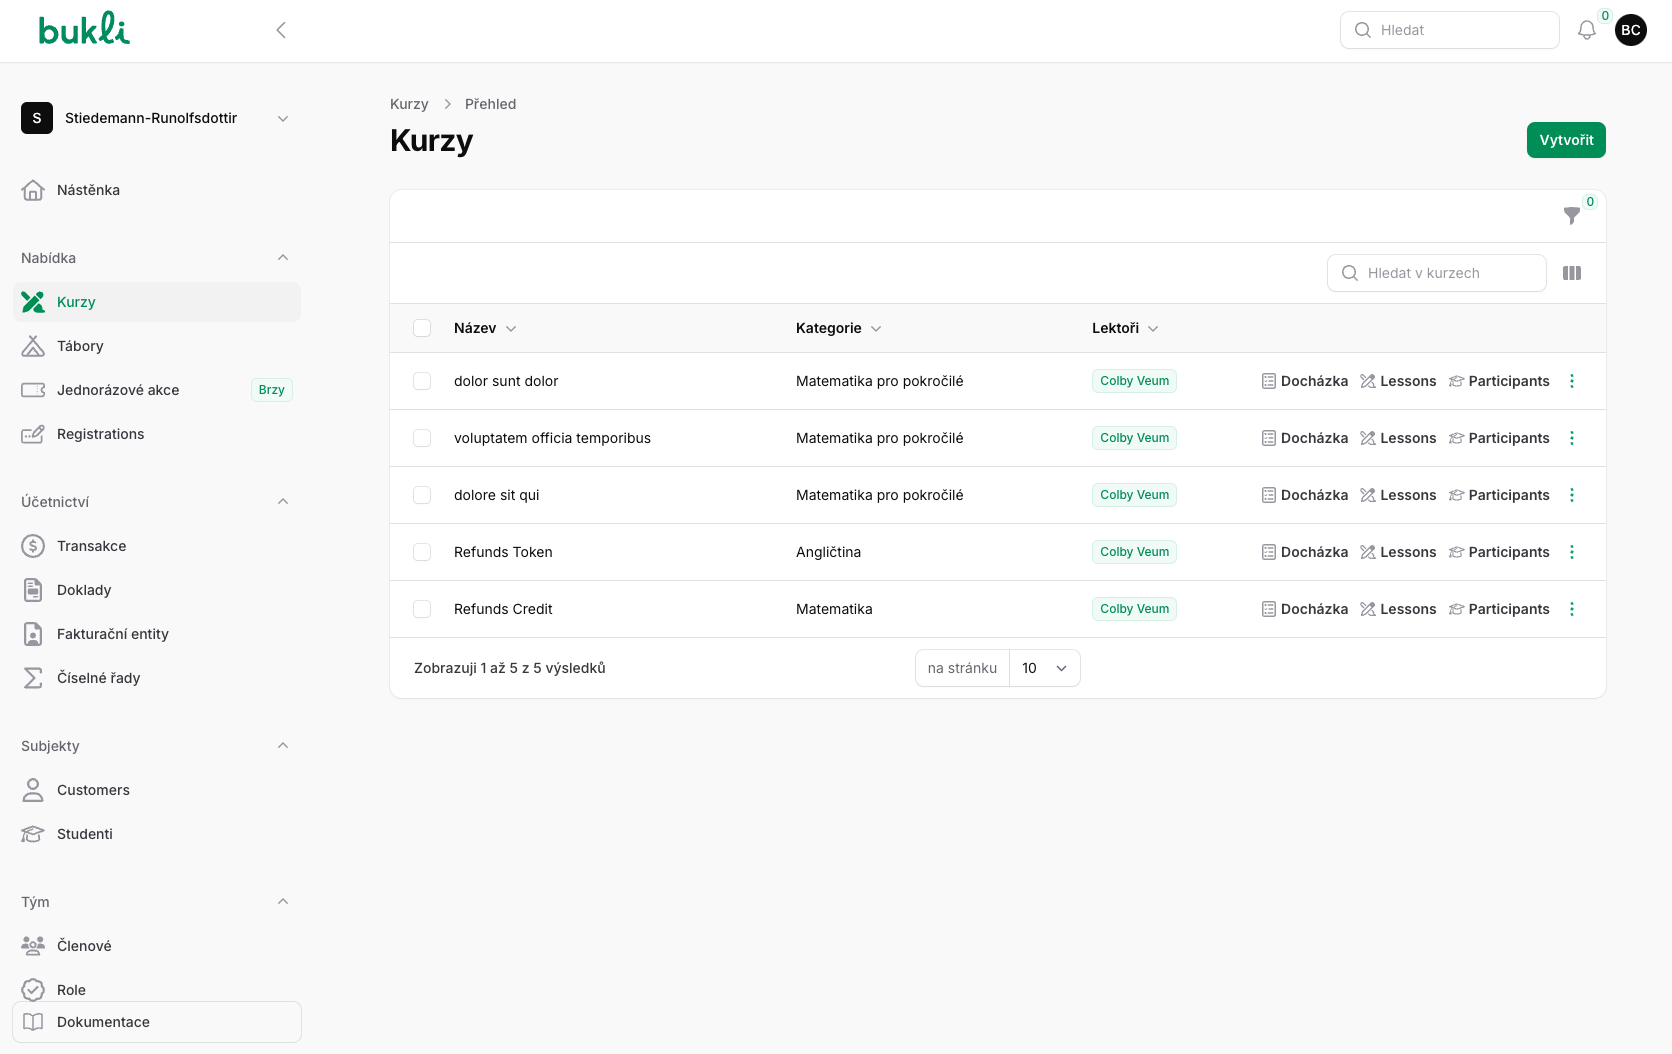Click in the Hledat v kurzech search field
The image size is (1672, 1054).
coord(1437,273)
